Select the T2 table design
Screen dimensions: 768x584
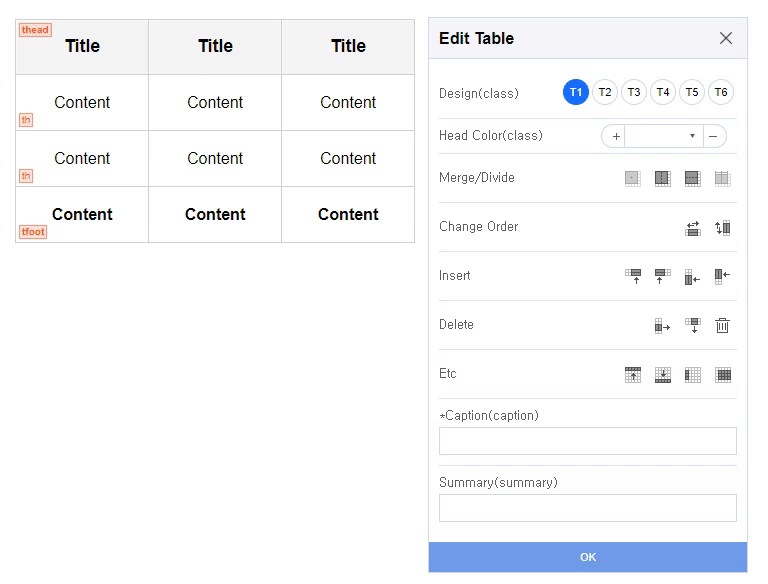(604, 93)
